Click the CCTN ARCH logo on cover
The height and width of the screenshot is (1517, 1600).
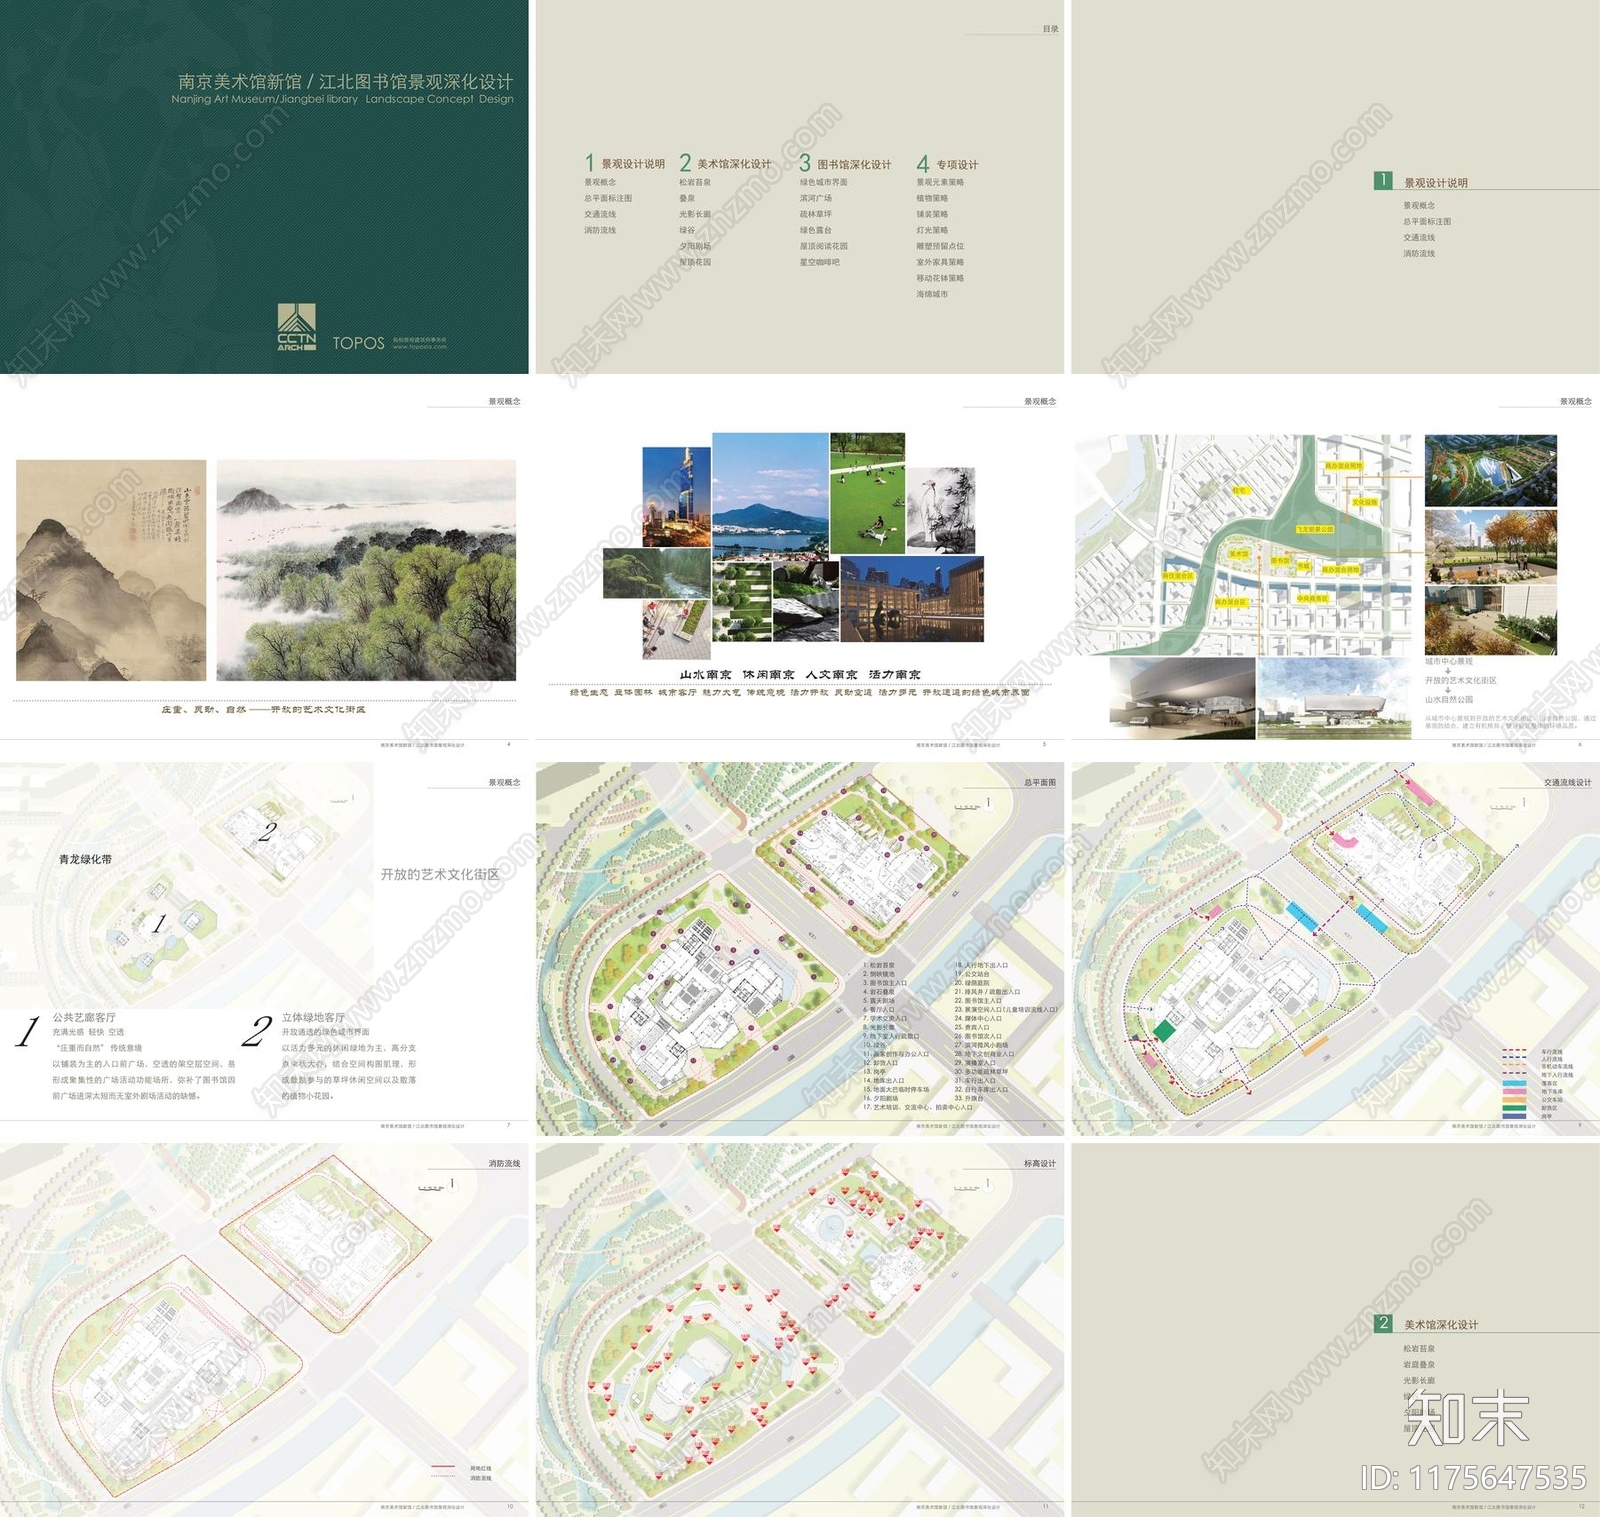297,329
